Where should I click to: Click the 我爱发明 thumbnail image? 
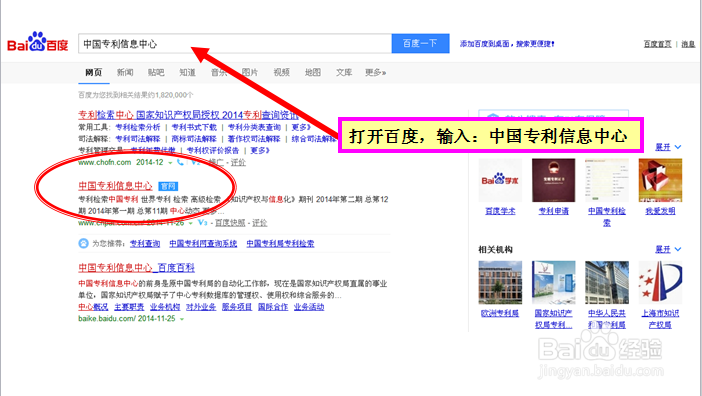(x=660, y=180)
